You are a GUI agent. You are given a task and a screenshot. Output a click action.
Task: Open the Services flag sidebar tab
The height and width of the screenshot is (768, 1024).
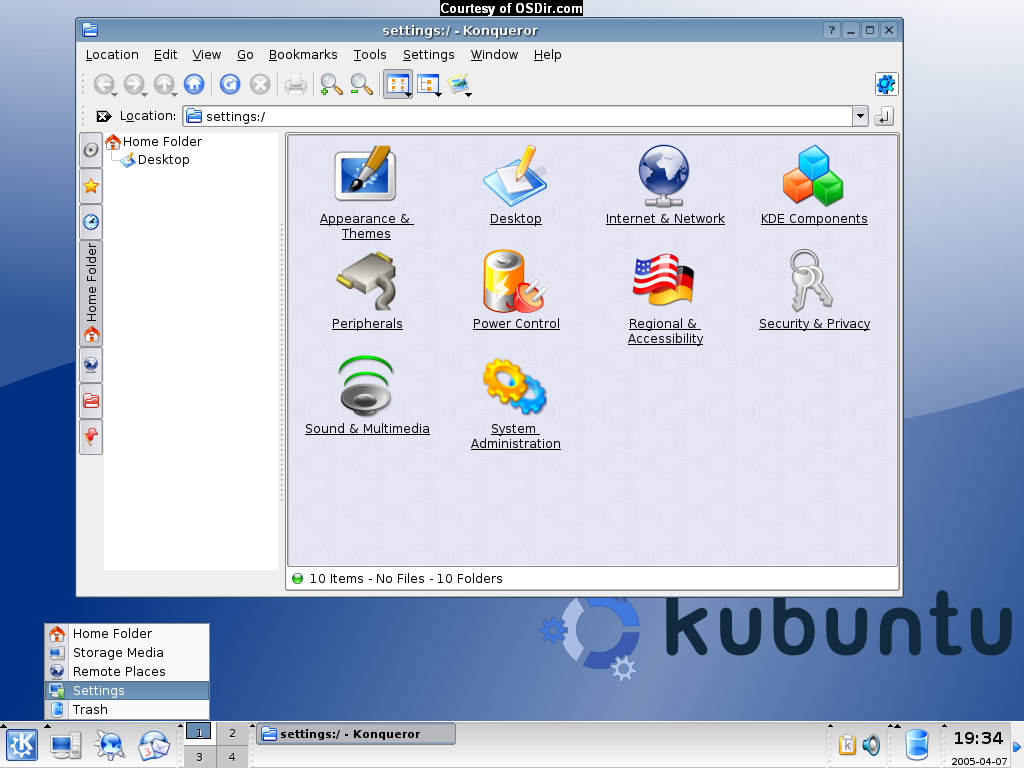click(x=91, y=436)
